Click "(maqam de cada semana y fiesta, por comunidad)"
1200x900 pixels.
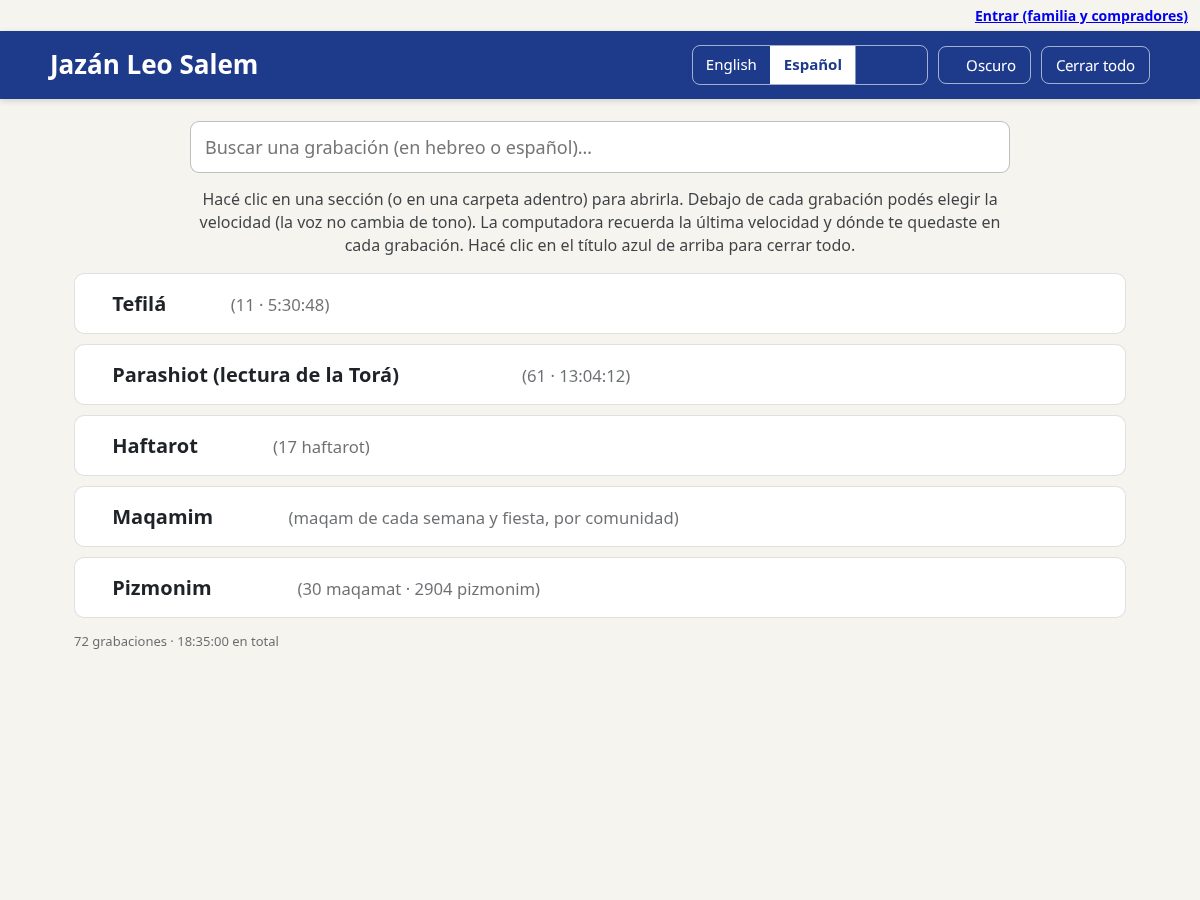click(x=483, y=518)
